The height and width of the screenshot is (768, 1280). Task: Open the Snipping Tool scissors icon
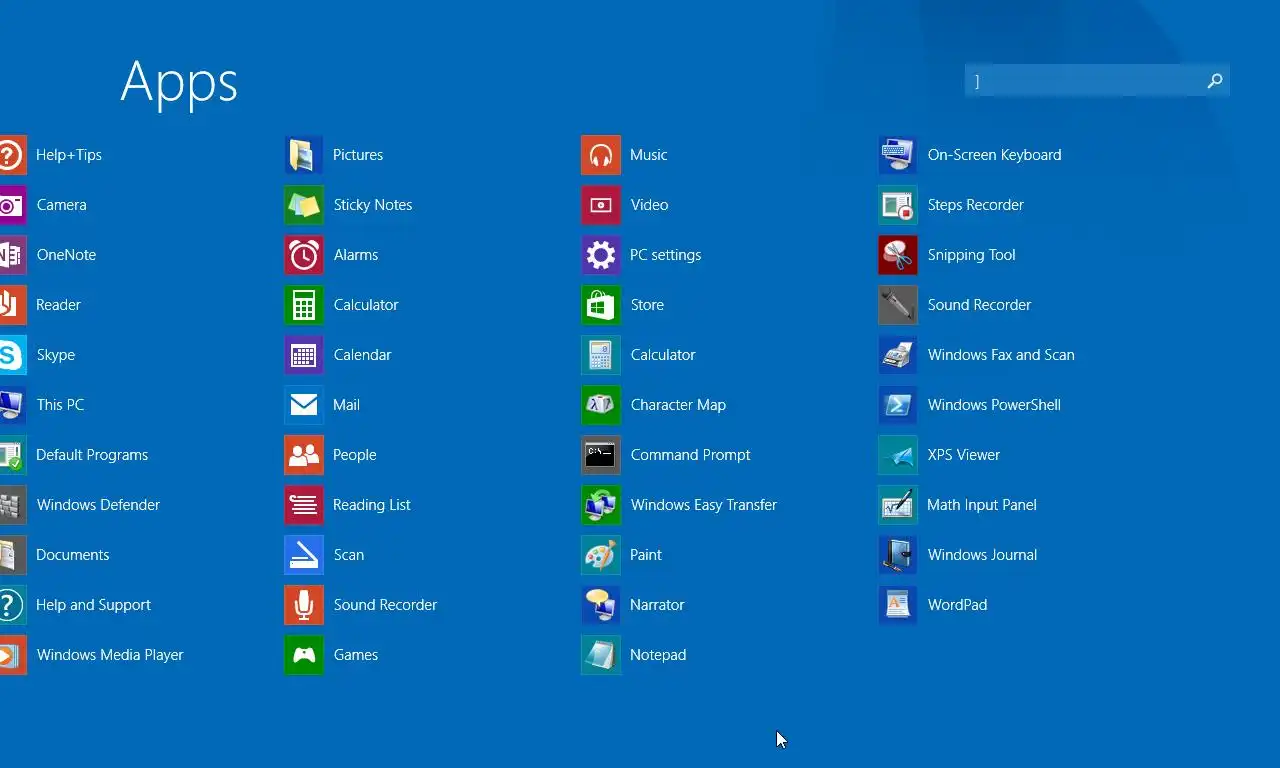pyautogui.click(x=898, y=255)
